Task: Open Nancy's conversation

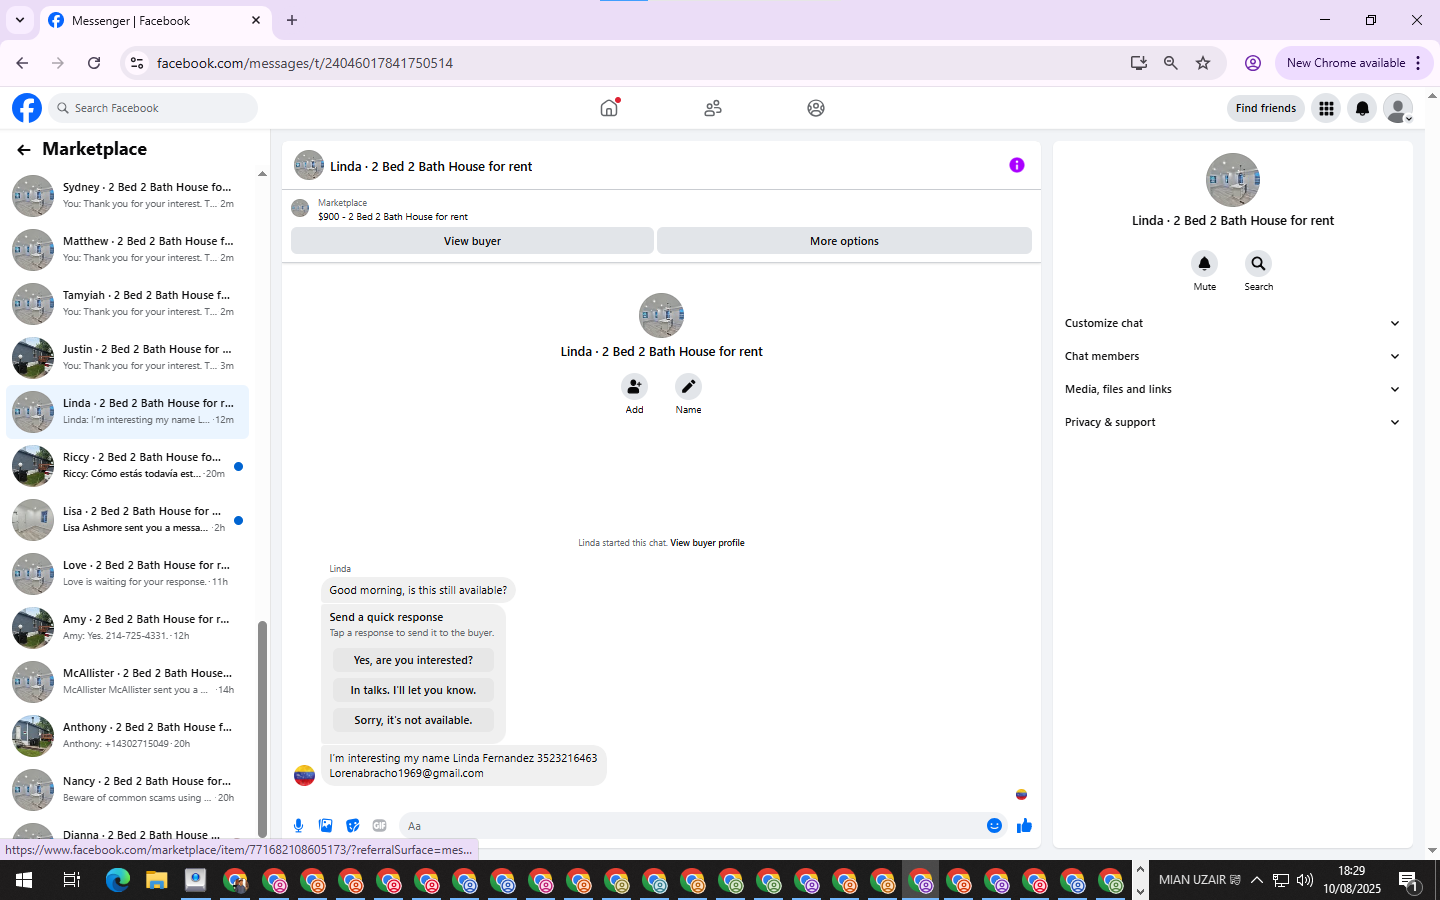Action: click(x=127, y=789)
